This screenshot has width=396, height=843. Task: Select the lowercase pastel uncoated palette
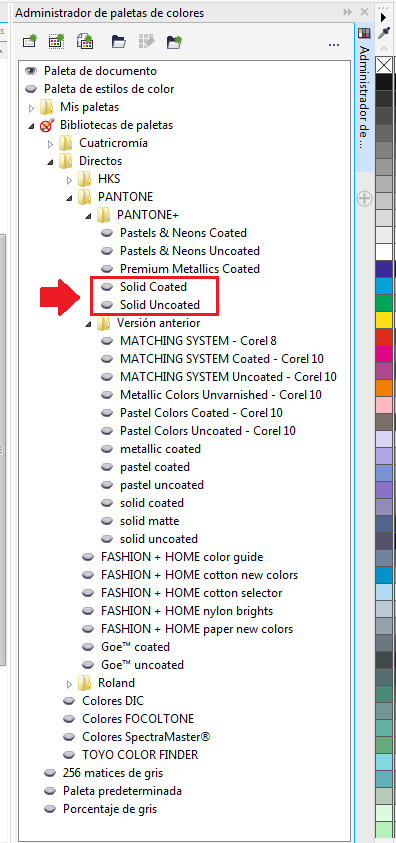coord(162,485)
